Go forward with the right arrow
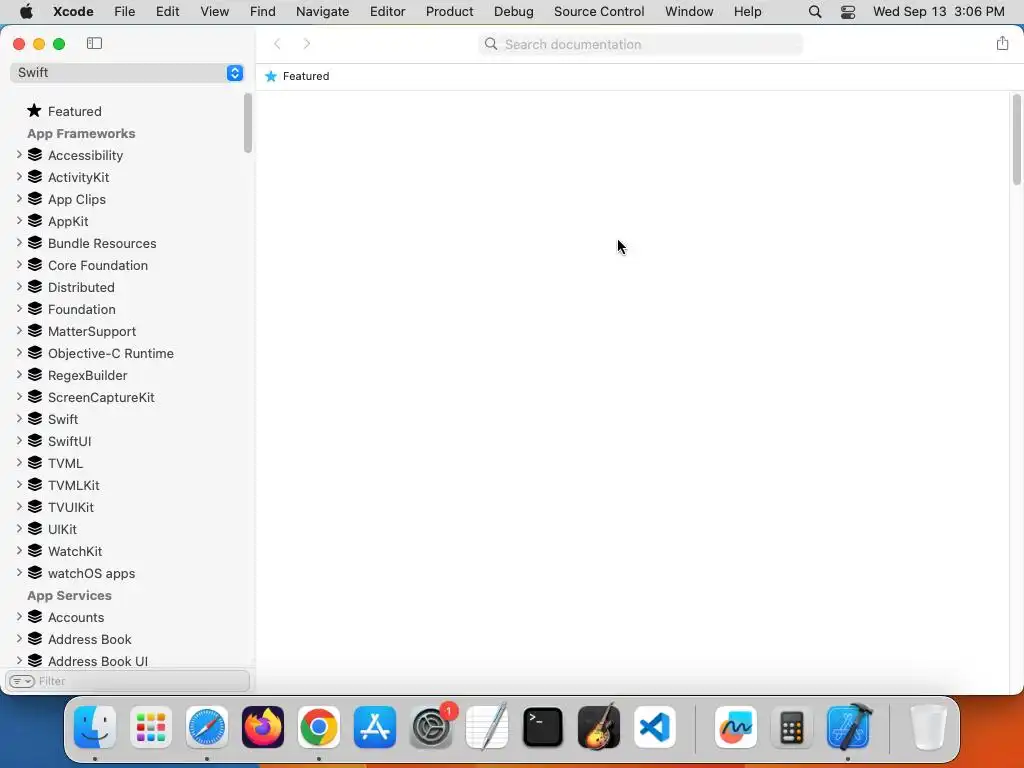 (307, 44)
